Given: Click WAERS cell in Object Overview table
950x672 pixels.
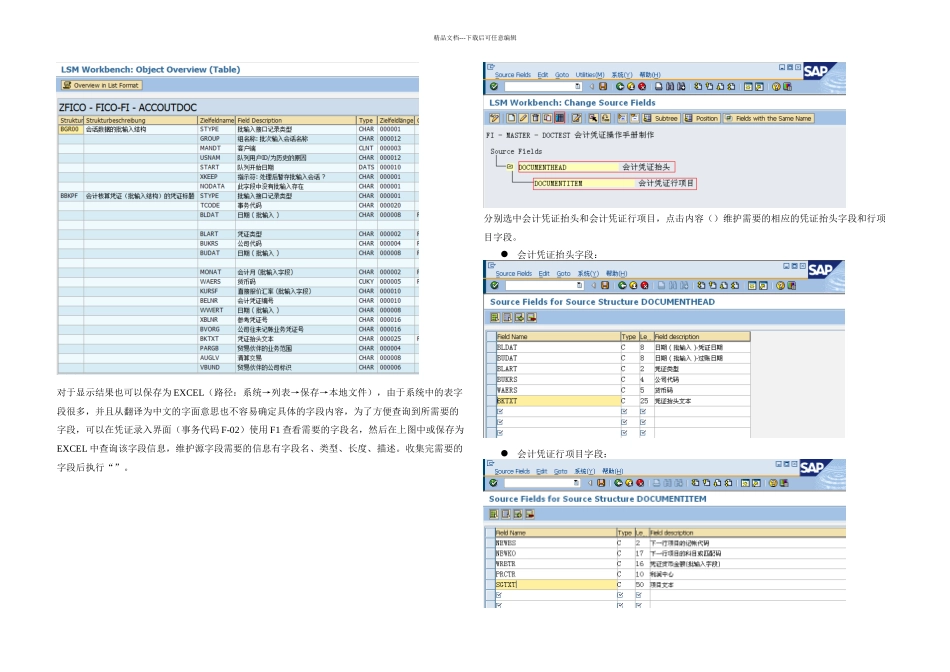Looking at the screenshot, I should (216, 282).
